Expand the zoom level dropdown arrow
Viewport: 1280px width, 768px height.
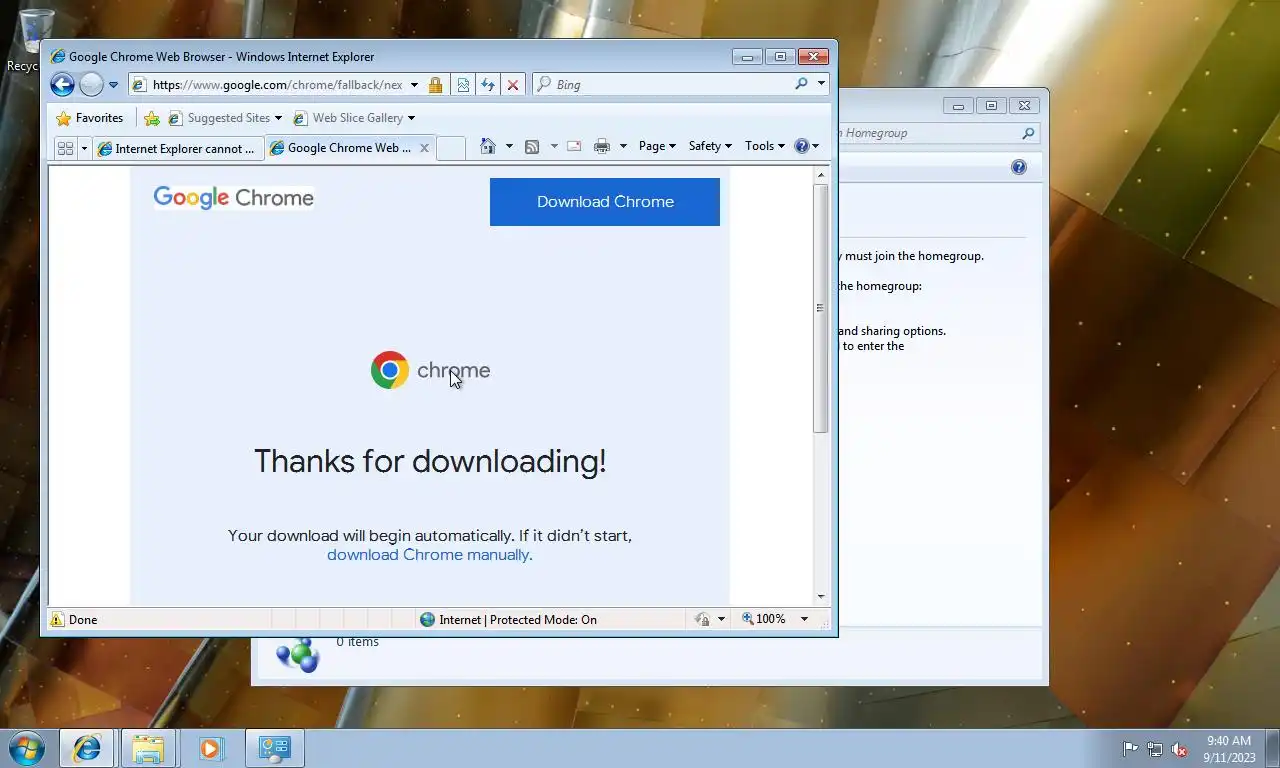[803, 619]
